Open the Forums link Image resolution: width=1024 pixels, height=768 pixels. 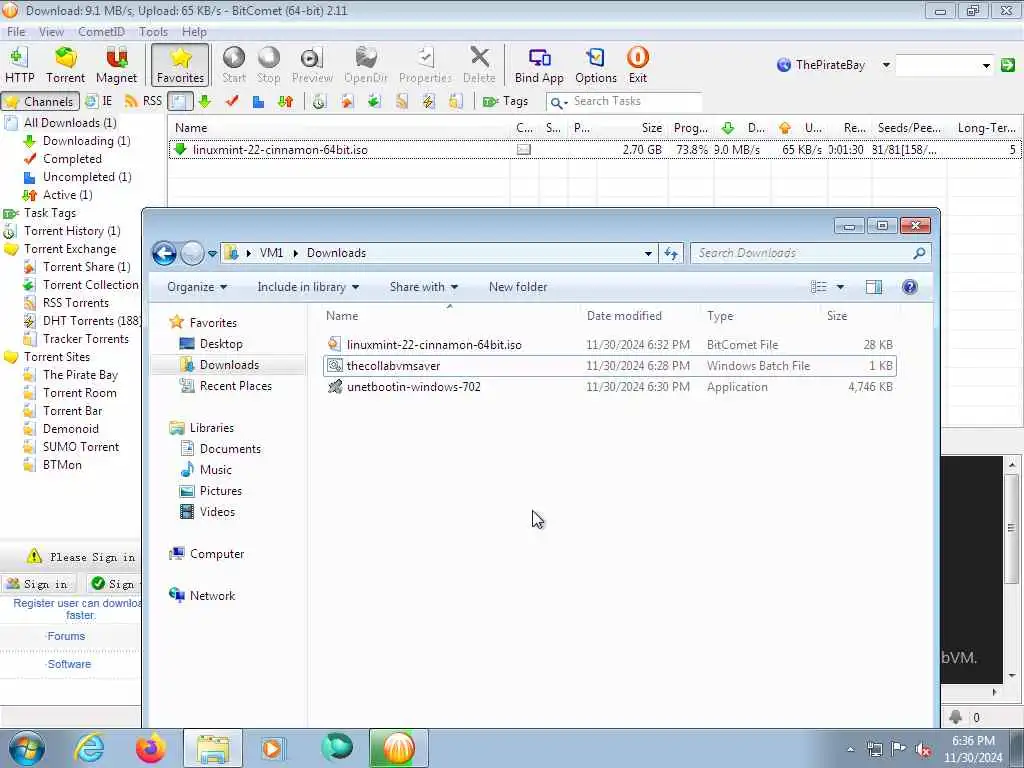tap(66, 636)
